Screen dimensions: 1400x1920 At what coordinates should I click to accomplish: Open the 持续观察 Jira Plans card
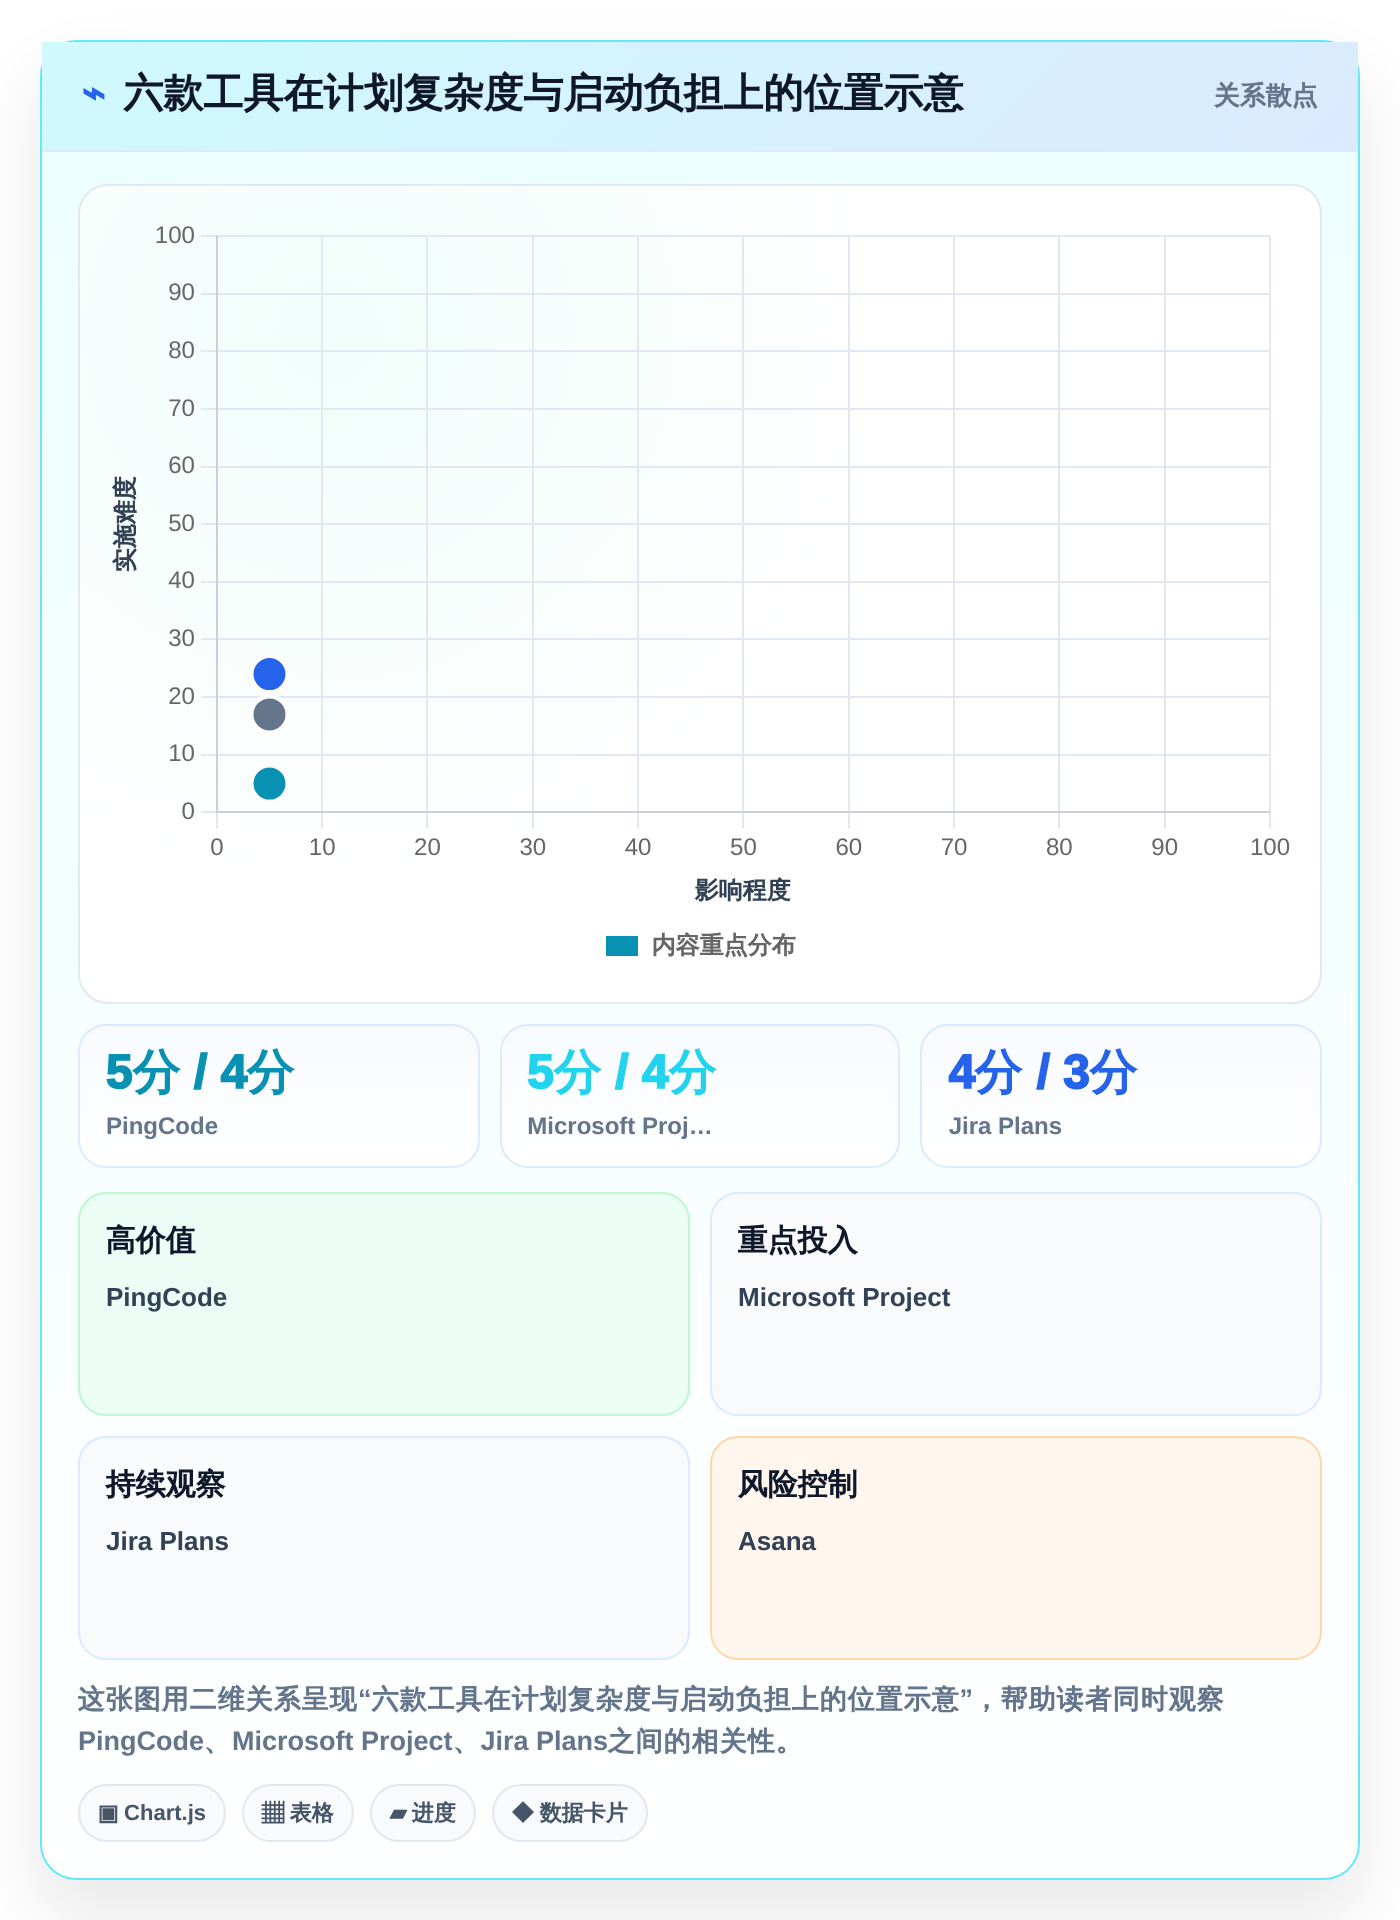pyautogui.click(x=384, y=1548)
